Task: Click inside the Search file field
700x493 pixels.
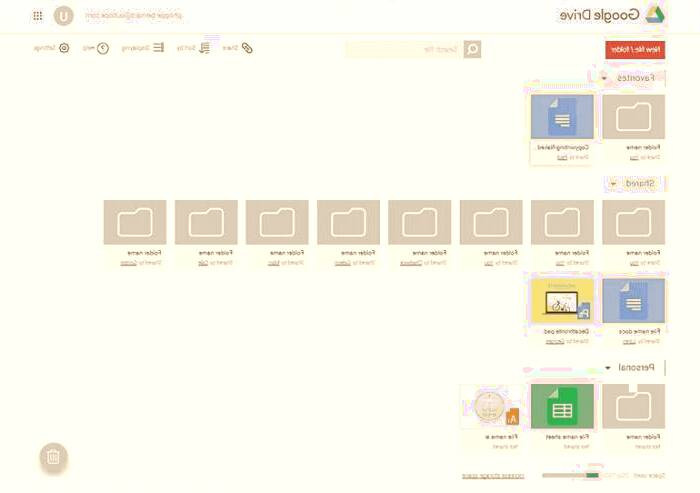Action: point(410,49)
